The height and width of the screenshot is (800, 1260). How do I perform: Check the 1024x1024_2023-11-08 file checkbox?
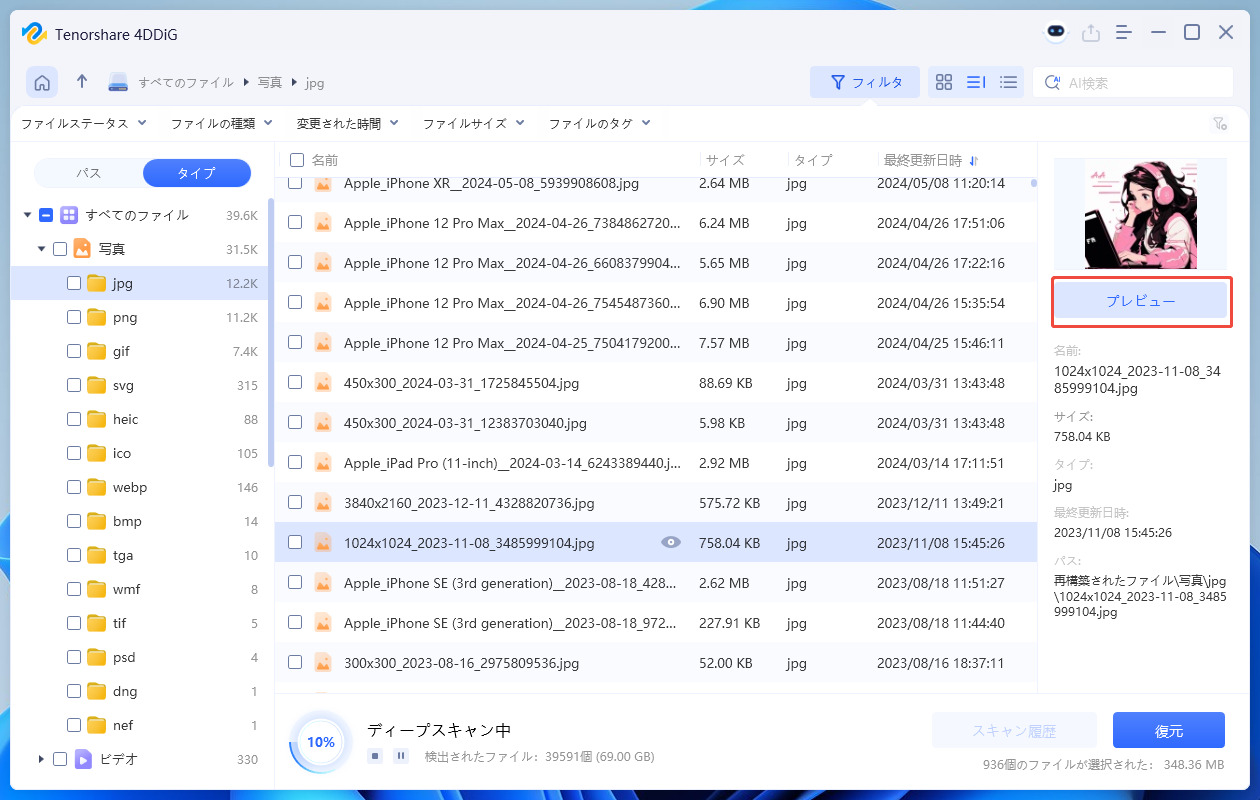[x=295, y=542]
